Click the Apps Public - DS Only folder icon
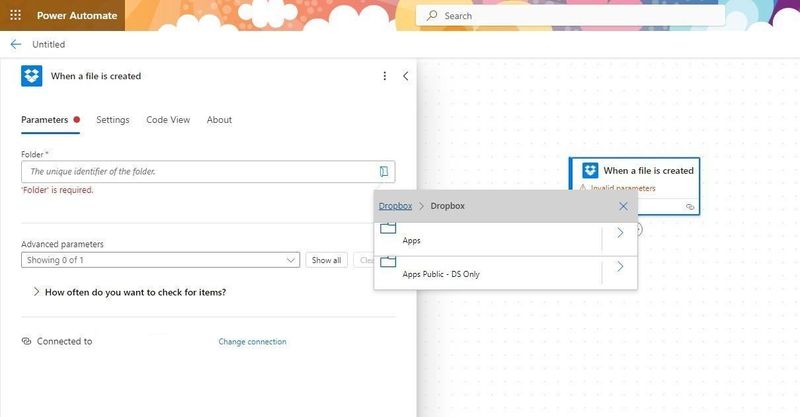800x417 pixels. tap(388, 261)
